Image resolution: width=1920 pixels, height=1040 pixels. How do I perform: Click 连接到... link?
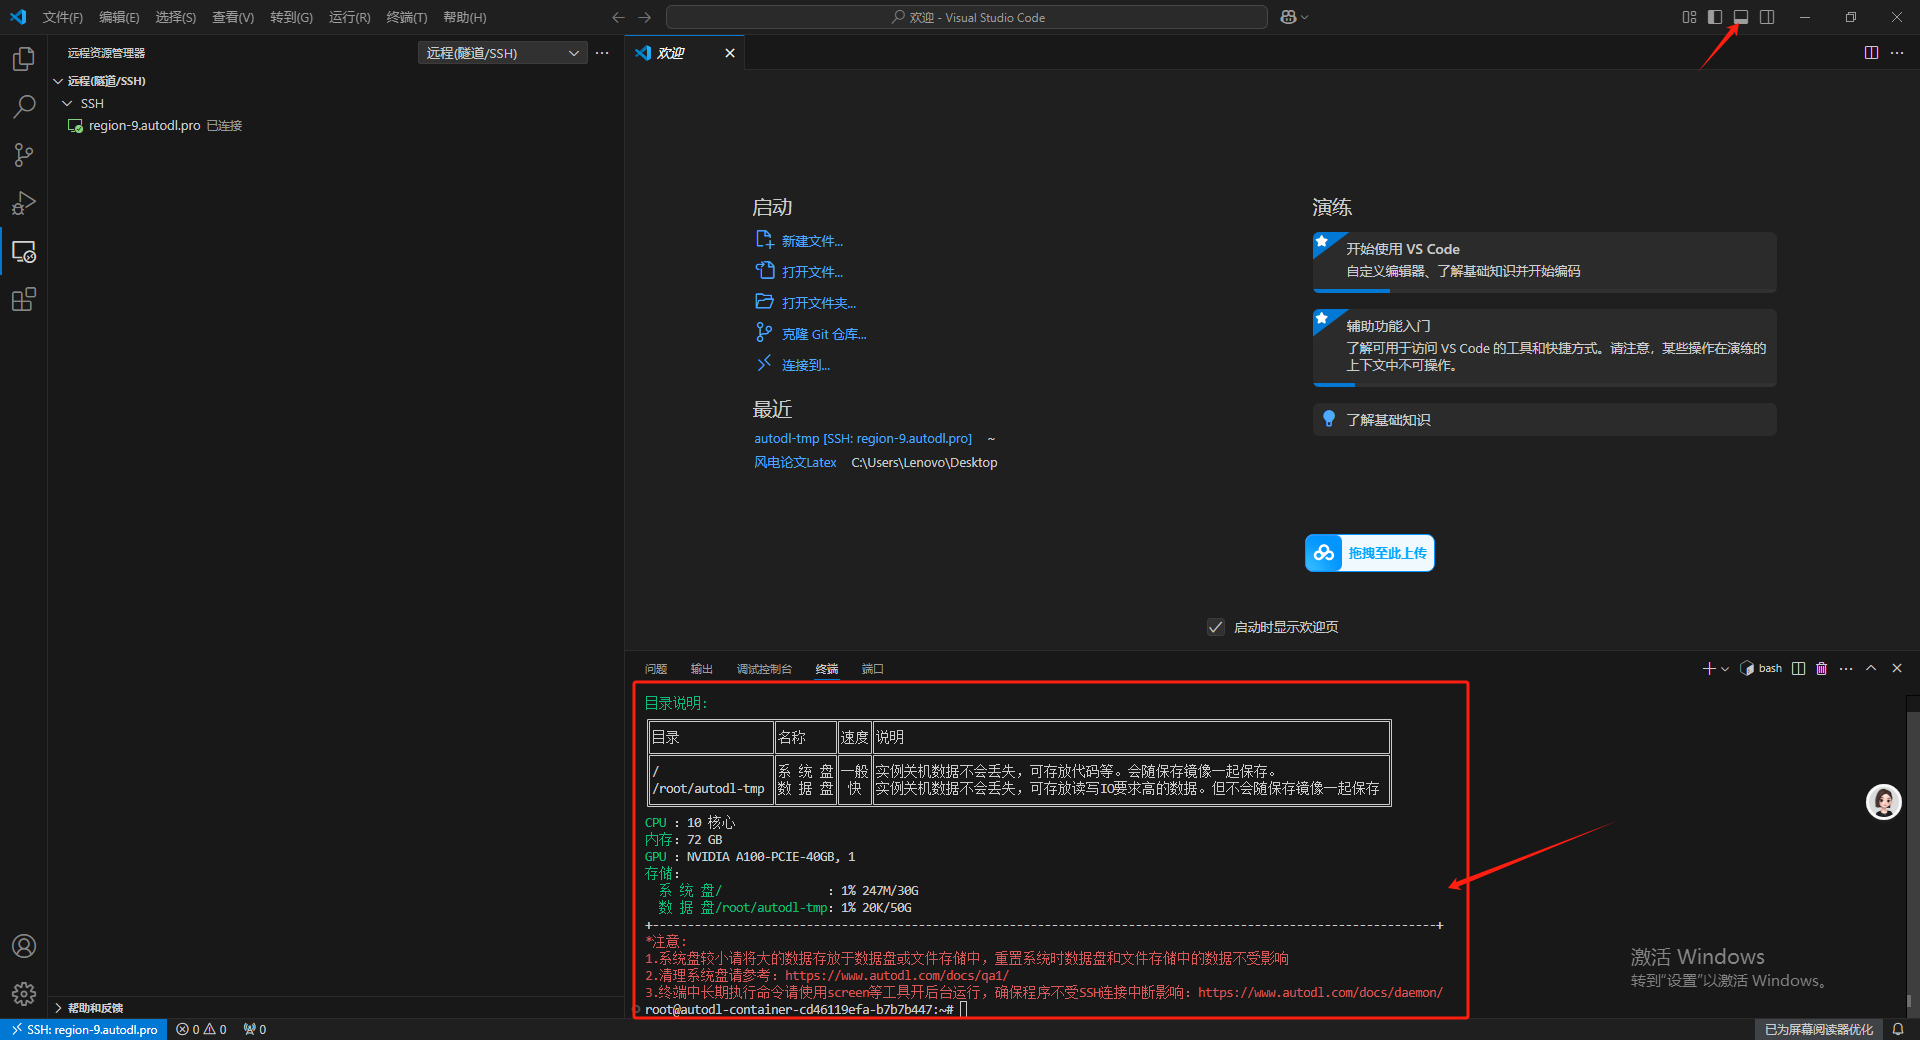806,365
